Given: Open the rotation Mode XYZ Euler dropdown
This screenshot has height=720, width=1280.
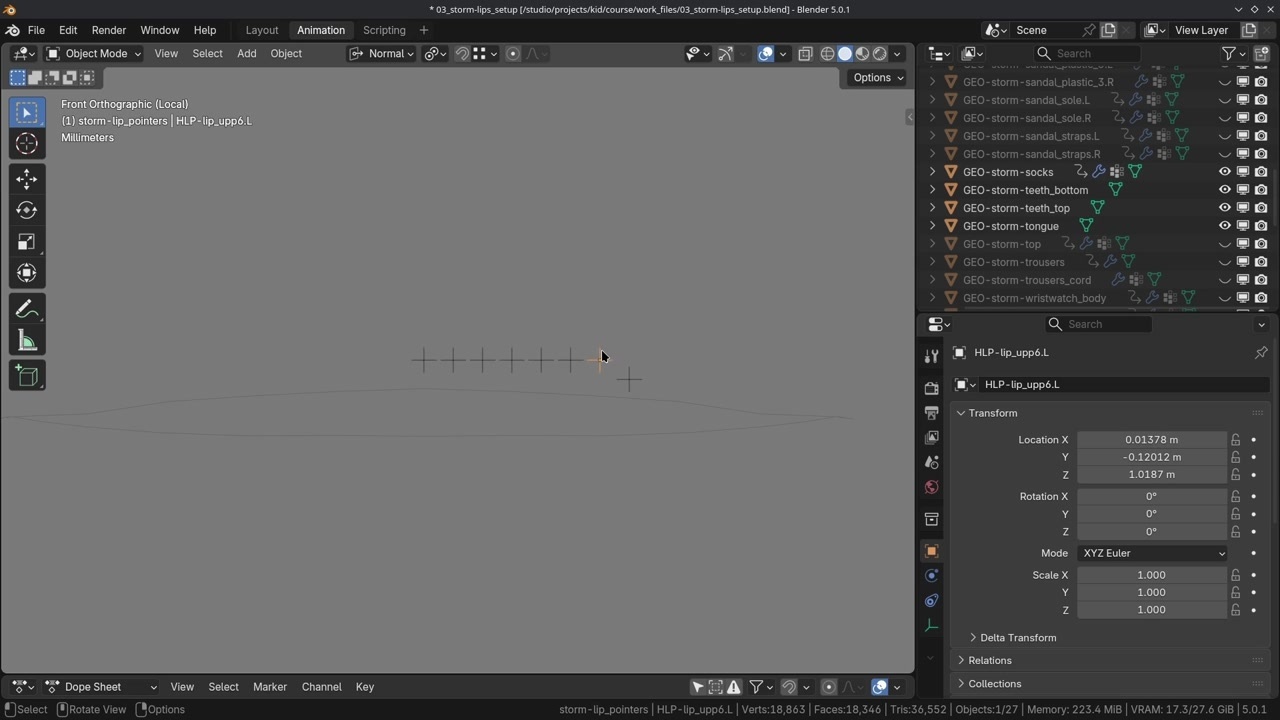Looking at the screenshot, I should [x=1151, y=553].
